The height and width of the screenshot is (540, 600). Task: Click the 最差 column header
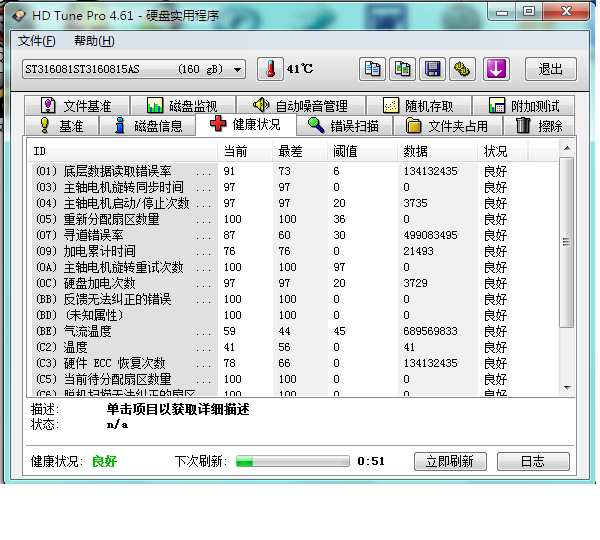tap(300, 151)
